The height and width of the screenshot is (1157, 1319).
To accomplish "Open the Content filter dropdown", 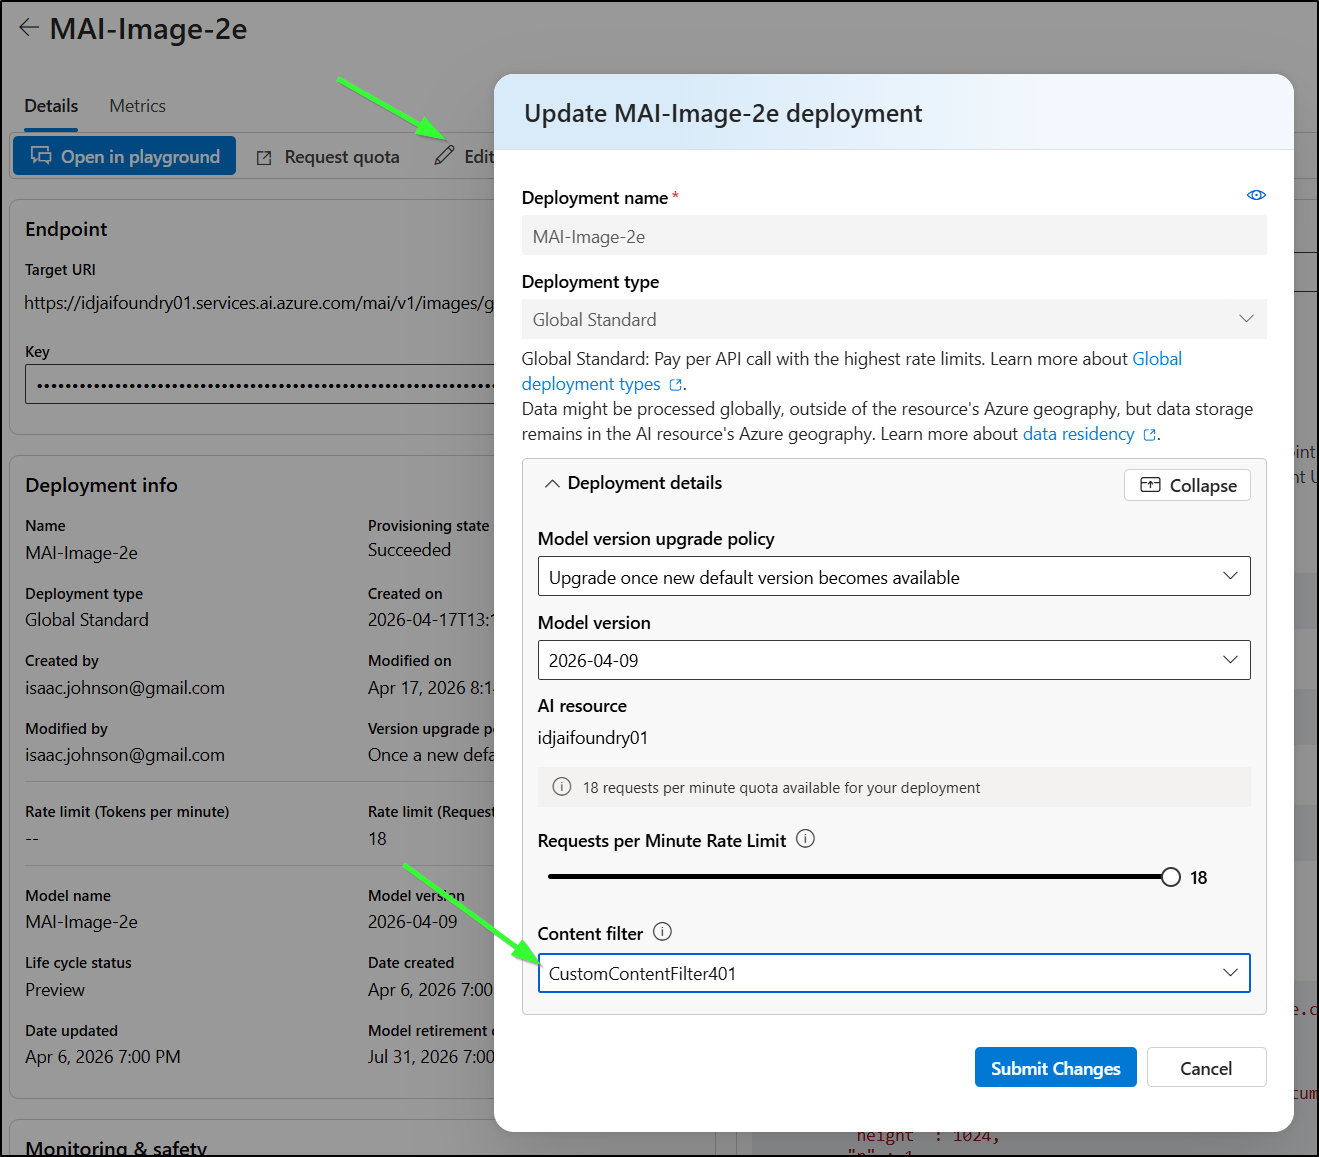I will [893, 973].
